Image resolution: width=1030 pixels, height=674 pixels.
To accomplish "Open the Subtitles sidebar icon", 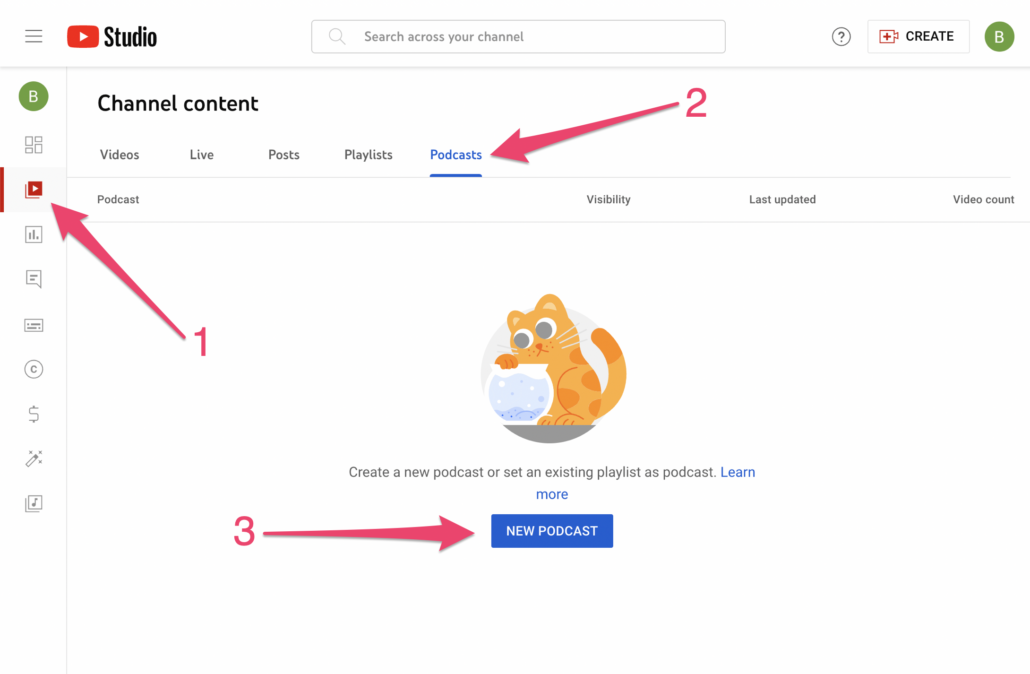I will coord(34,325).
